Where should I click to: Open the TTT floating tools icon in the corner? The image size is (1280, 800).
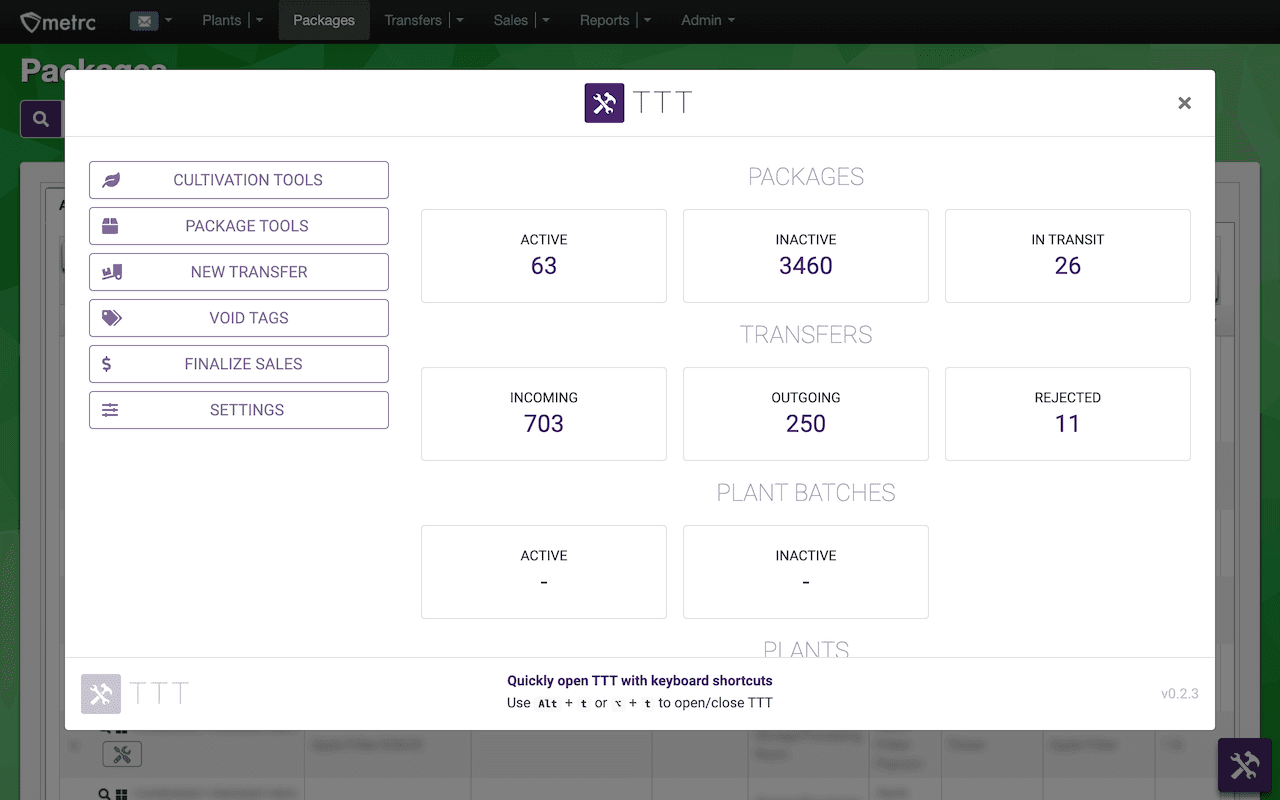(x=1244, y=765)
